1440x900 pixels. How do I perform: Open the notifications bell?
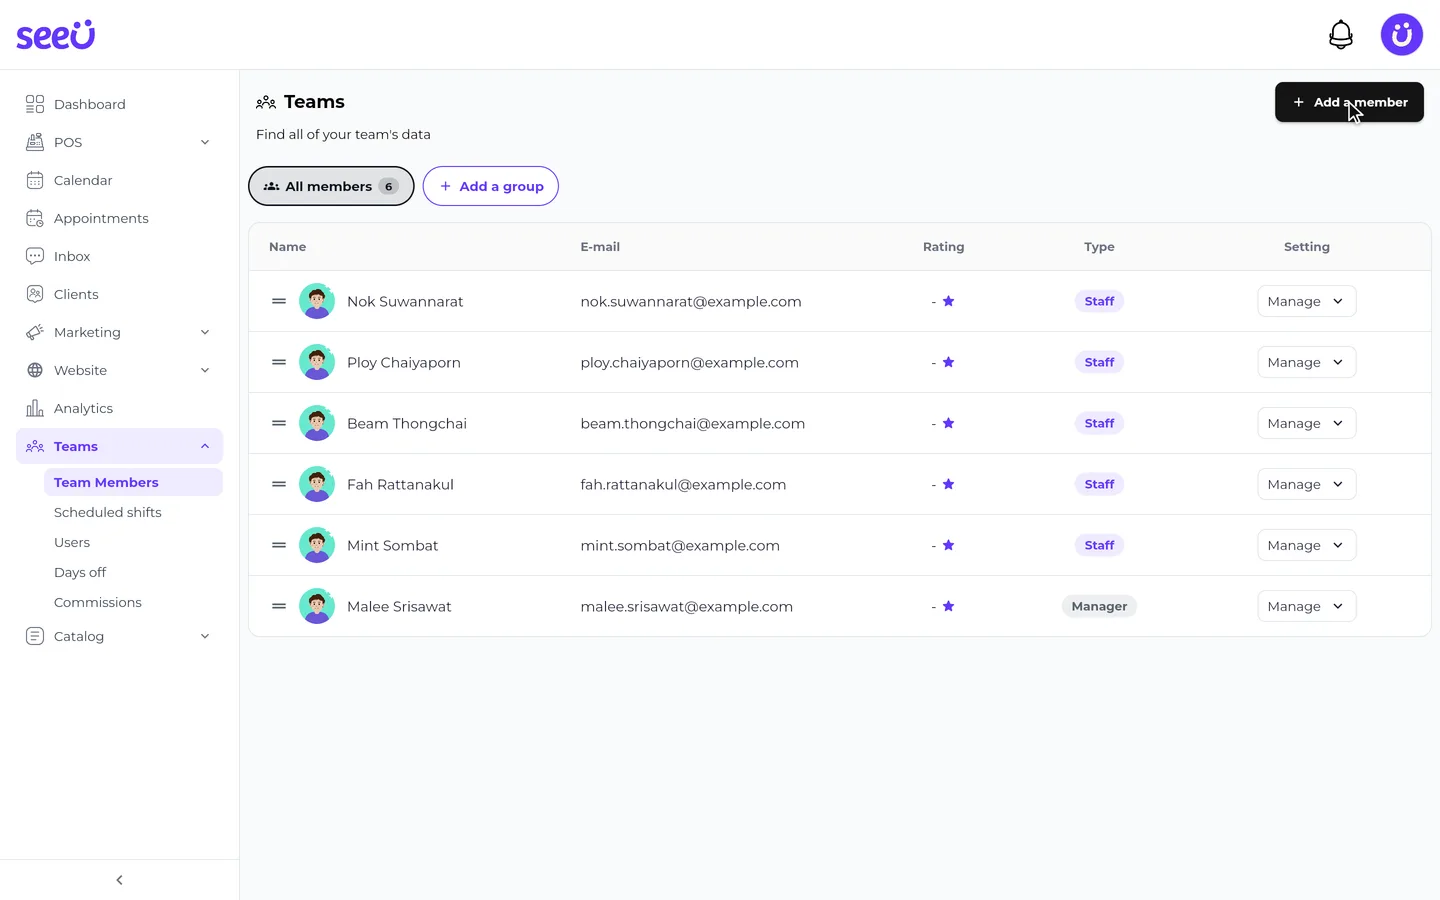tap(1341, 35)
